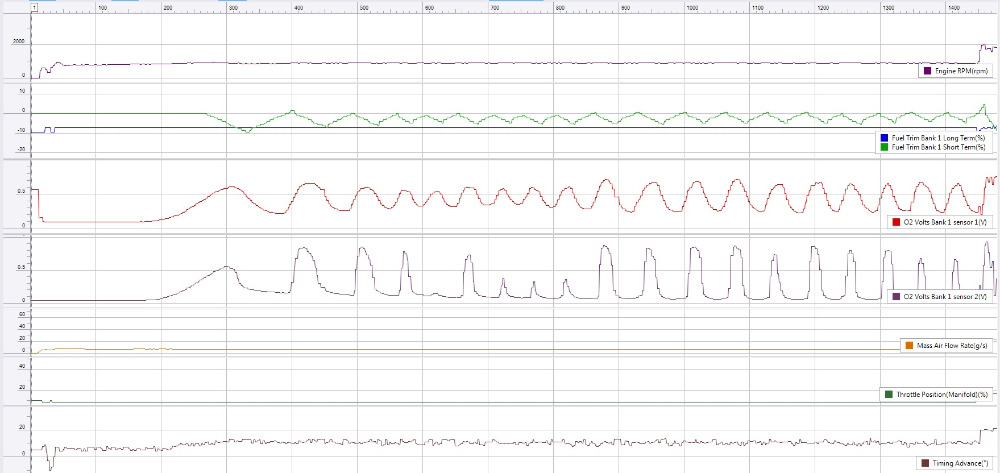Click the purple O2 sensor 2 swatch
This screenshot has height=473, width=1000.
pyautogui.click(x=895, y=297)
